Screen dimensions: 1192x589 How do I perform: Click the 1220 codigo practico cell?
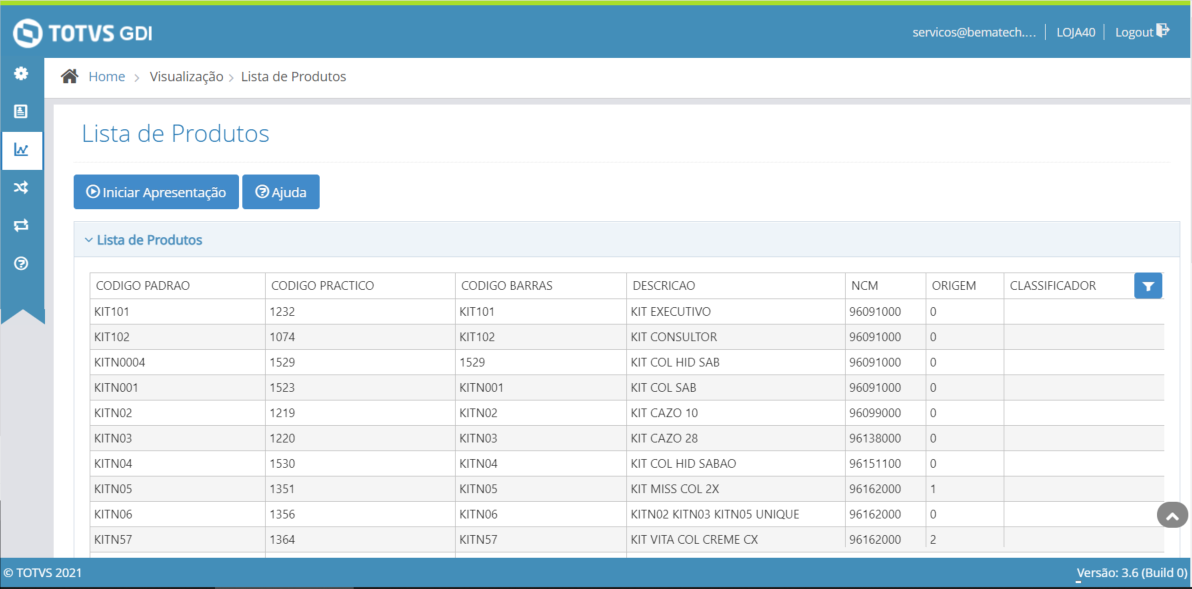coord(360,439)
